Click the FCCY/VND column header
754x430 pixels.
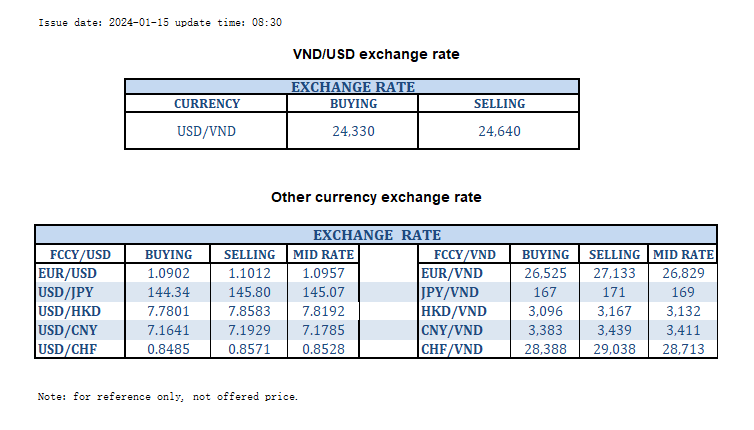(466, 254)
